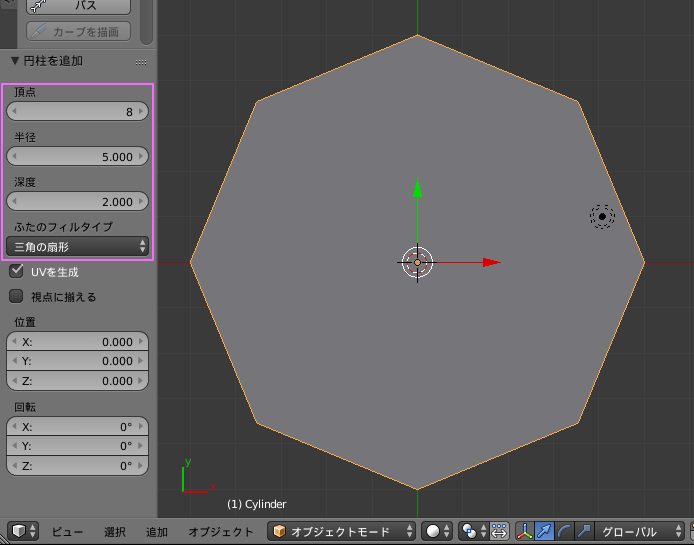Open the オブジェクト menu
The height and width of the screenshot is (545, 694).
click(220, 531)
